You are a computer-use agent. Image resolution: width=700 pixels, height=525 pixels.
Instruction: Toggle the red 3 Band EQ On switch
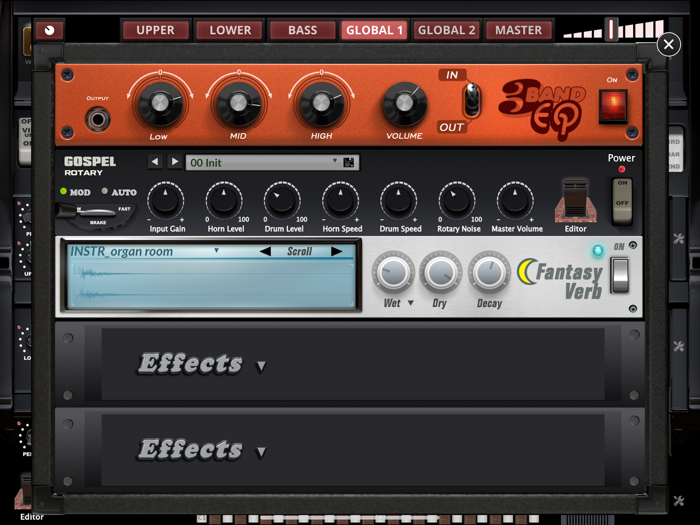(x=613, y=106)
